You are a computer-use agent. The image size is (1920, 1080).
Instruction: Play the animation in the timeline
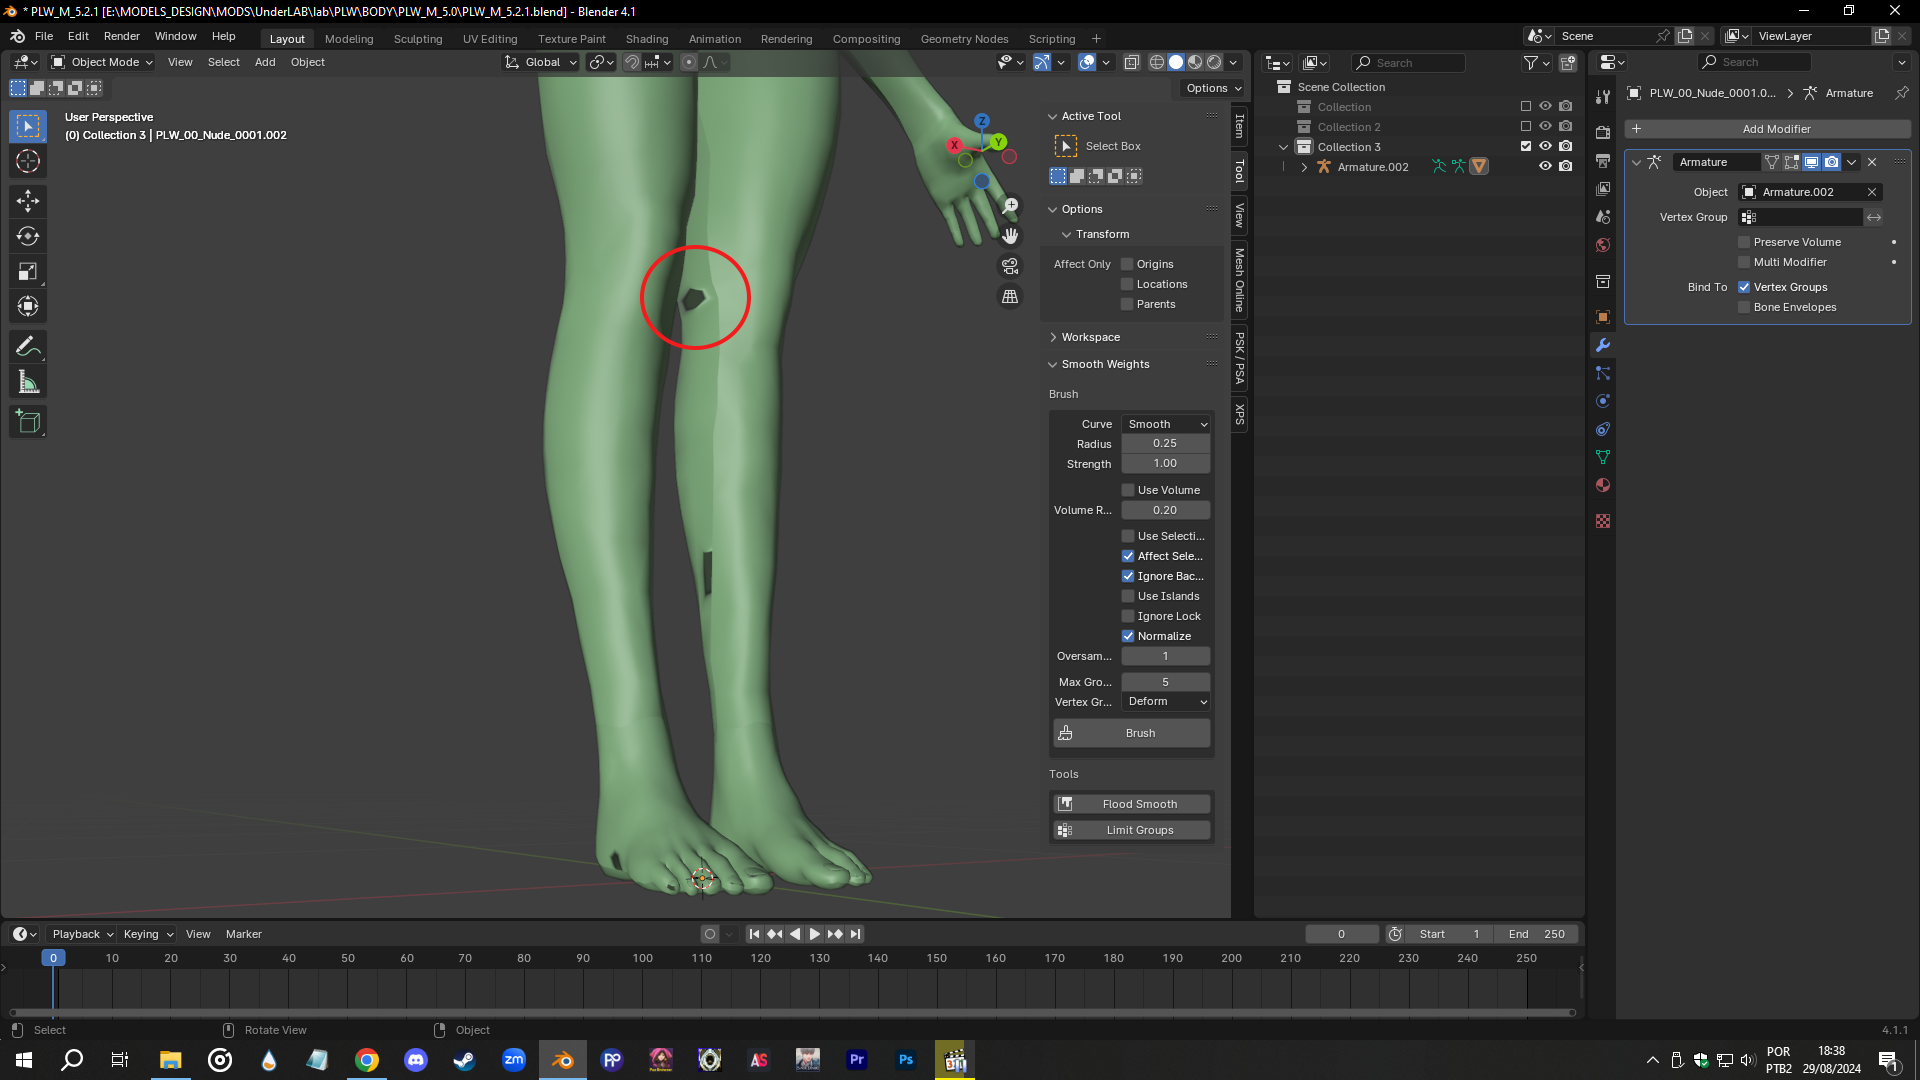click(x=814, y=934)
